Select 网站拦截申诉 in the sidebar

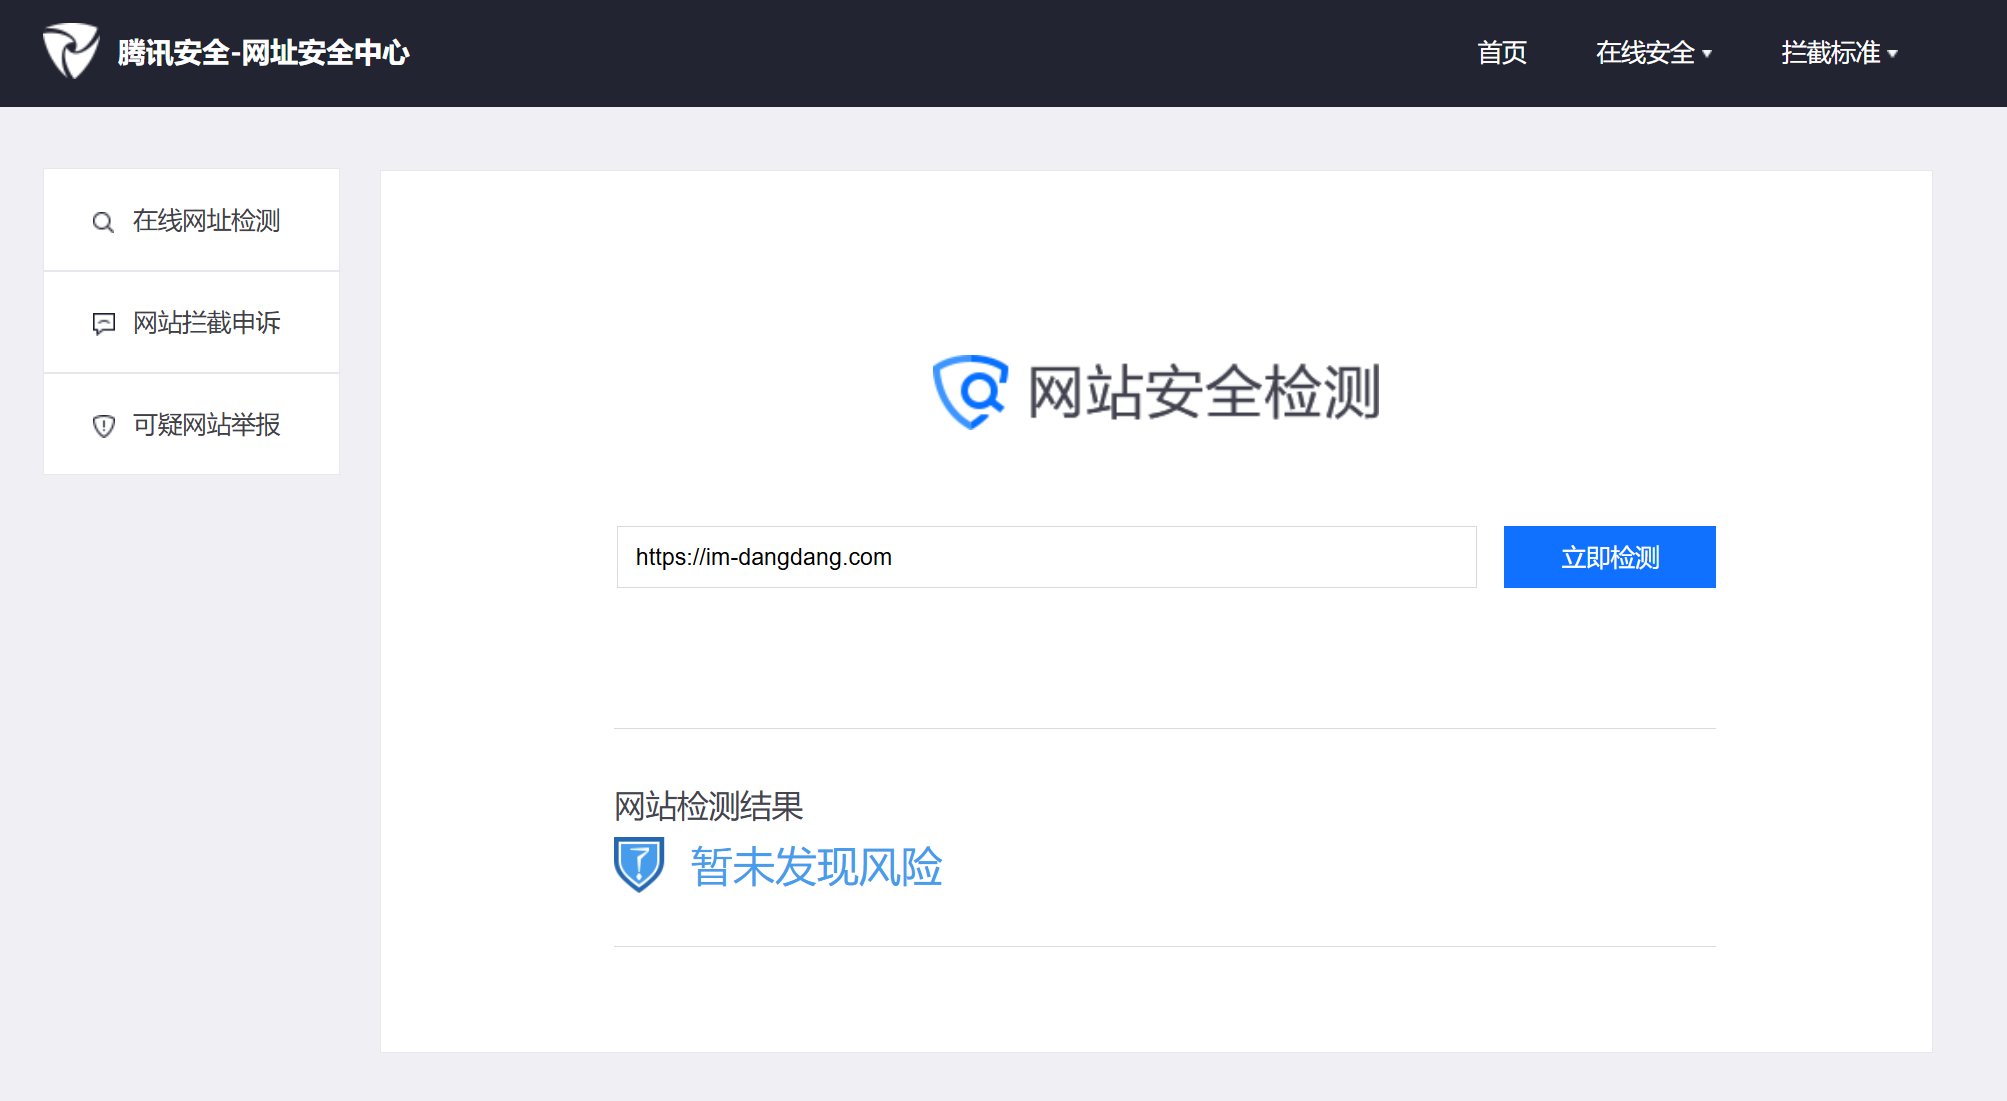(206, 323)
